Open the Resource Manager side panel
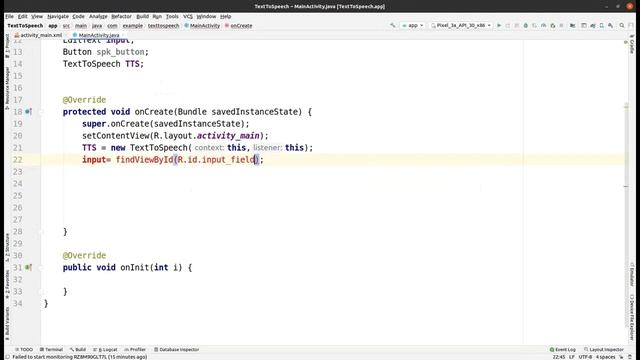Screen dimensions: 640x360 click(x=7, y=88)
